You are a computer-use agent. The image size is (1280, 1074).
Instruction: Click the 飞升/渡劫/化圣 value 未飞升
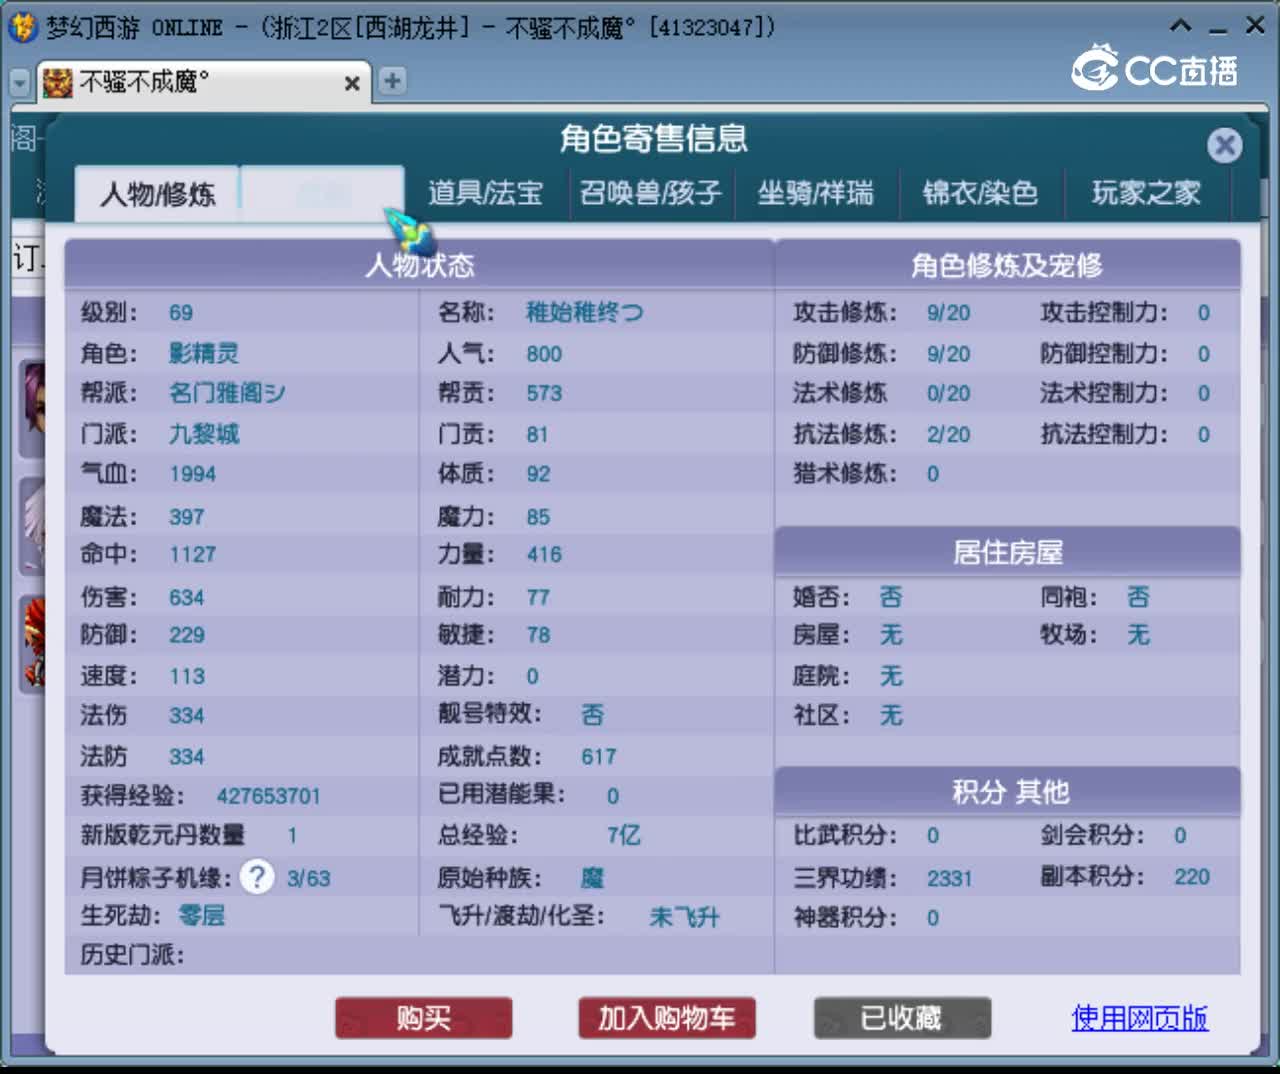pyautogui.click(x=684, y=917)
